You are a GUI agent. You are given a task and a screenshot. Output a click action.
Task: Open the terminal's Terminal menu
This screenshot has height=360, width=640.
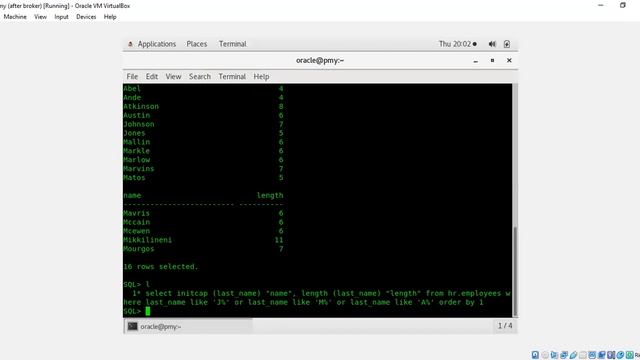(232, 77)
